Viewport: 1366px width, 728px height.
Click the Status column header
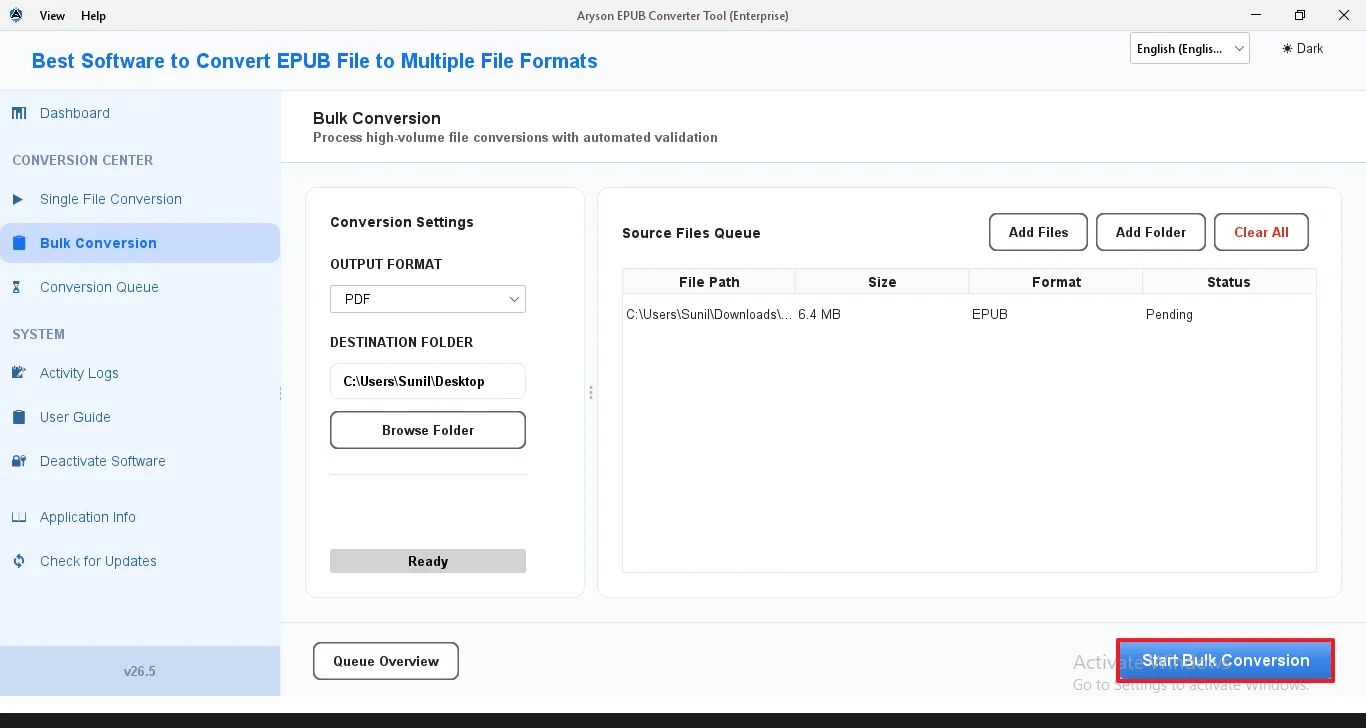click(1229, 282)
